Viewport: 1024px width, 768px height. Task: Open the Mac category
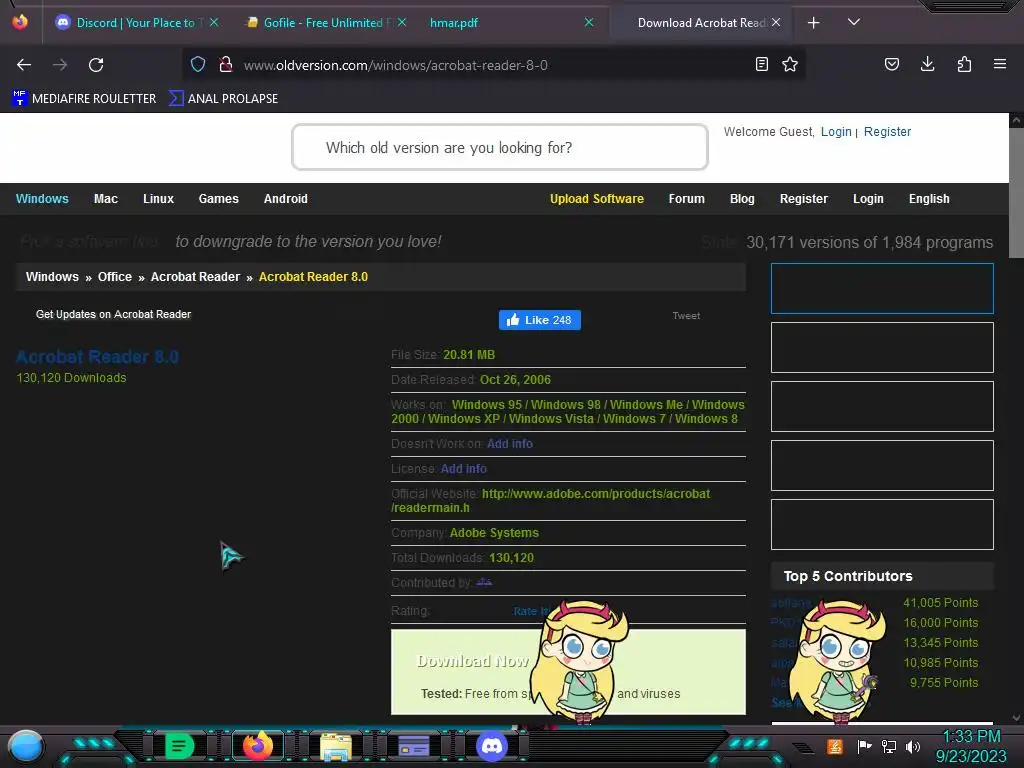pos(106,199)
